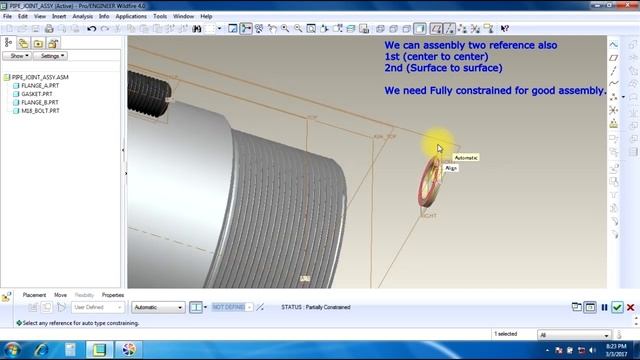Toggle the Spin center icon
Screen dimensions: 640x360
(x=246, y=29)
